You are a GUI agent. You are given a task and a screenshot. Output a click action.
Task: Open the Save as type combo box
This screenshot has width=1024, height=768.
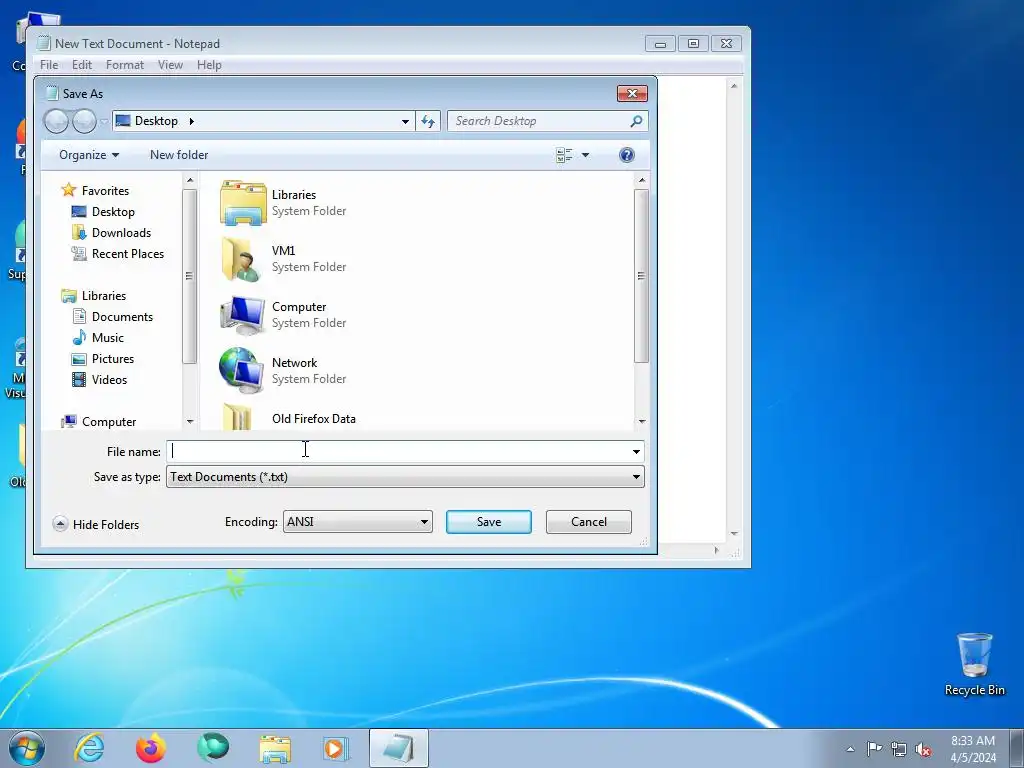(x=405, y=477)
